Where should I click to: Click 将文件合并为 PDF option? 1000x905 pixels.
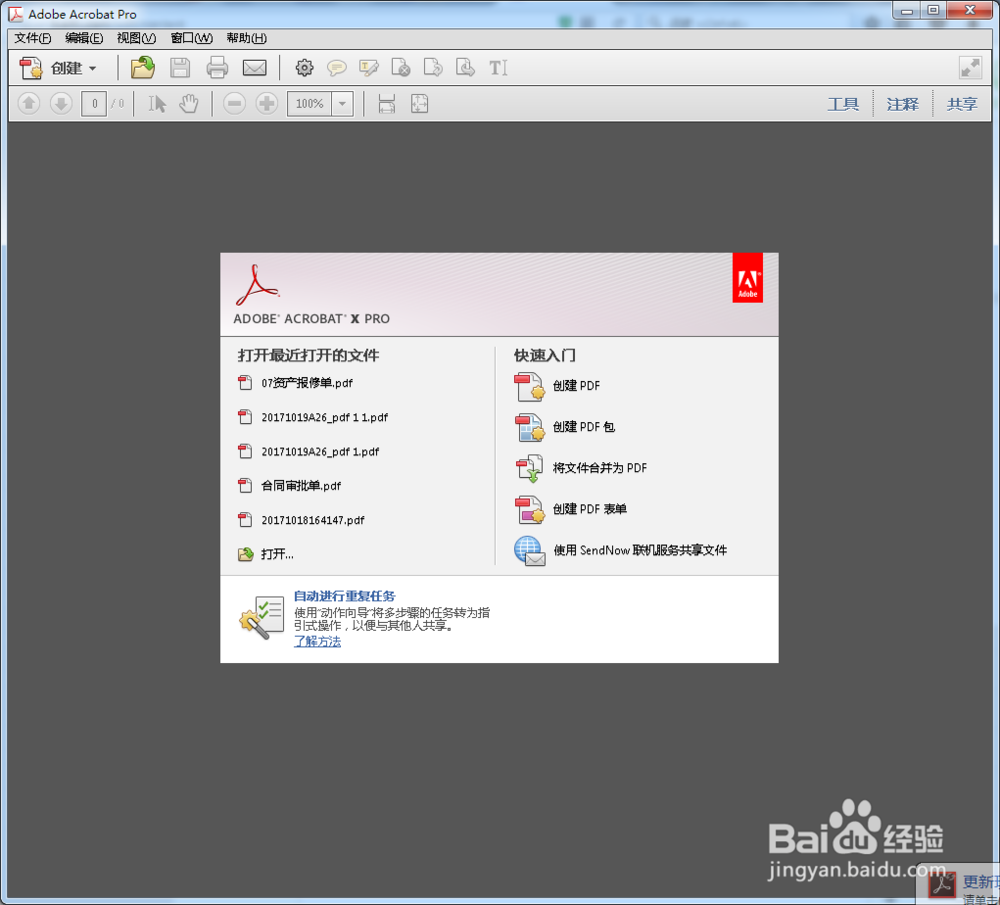tap(599, 468)
